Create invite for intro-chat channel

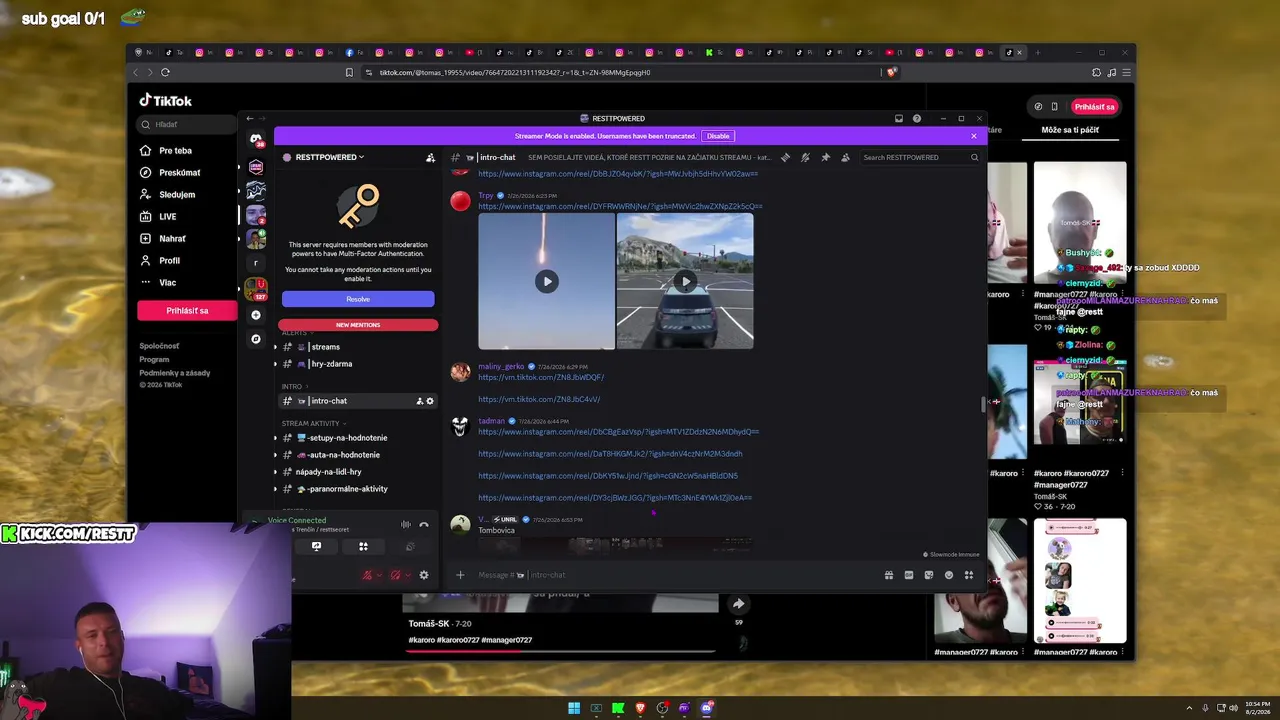pyautogui.click(x=419, y=401)
